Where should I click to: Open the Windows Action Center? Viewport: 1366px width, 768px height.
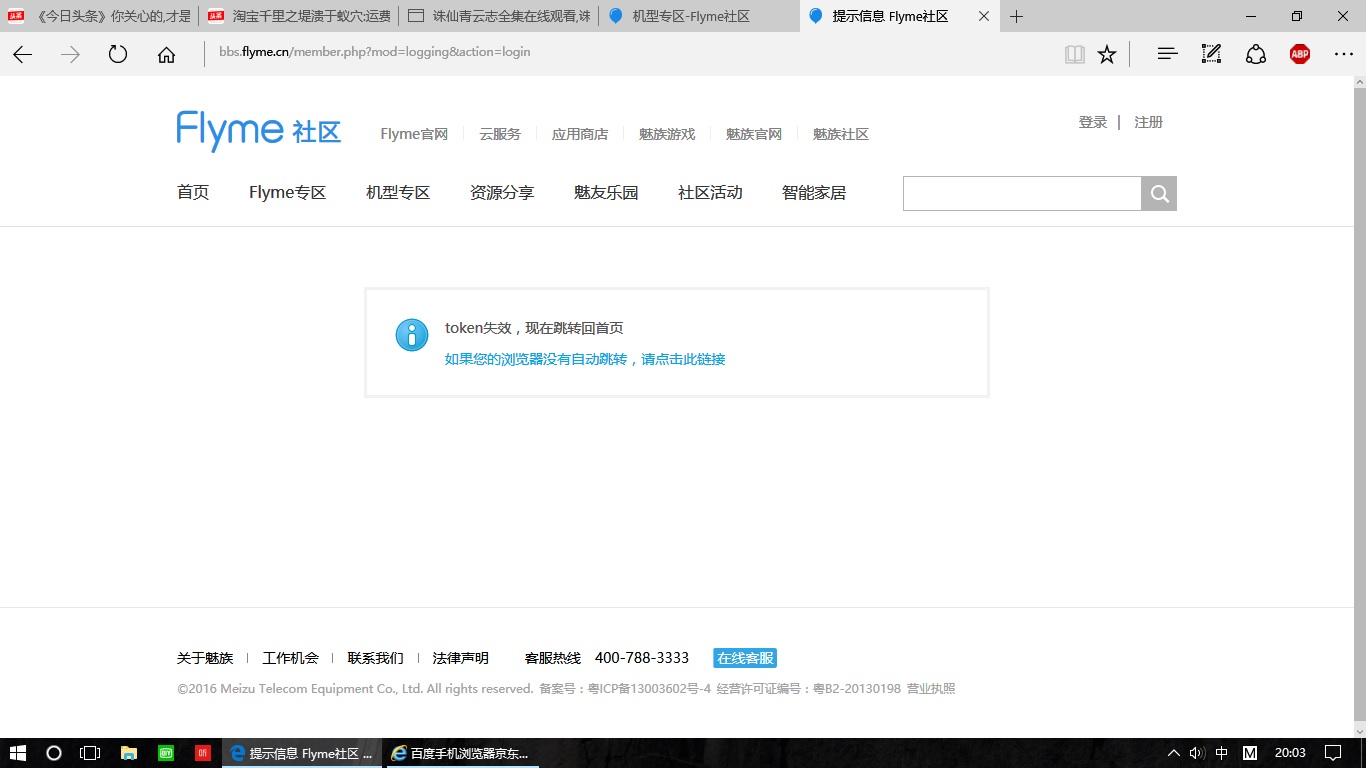pyautogui.click(x=1332, y=753)
